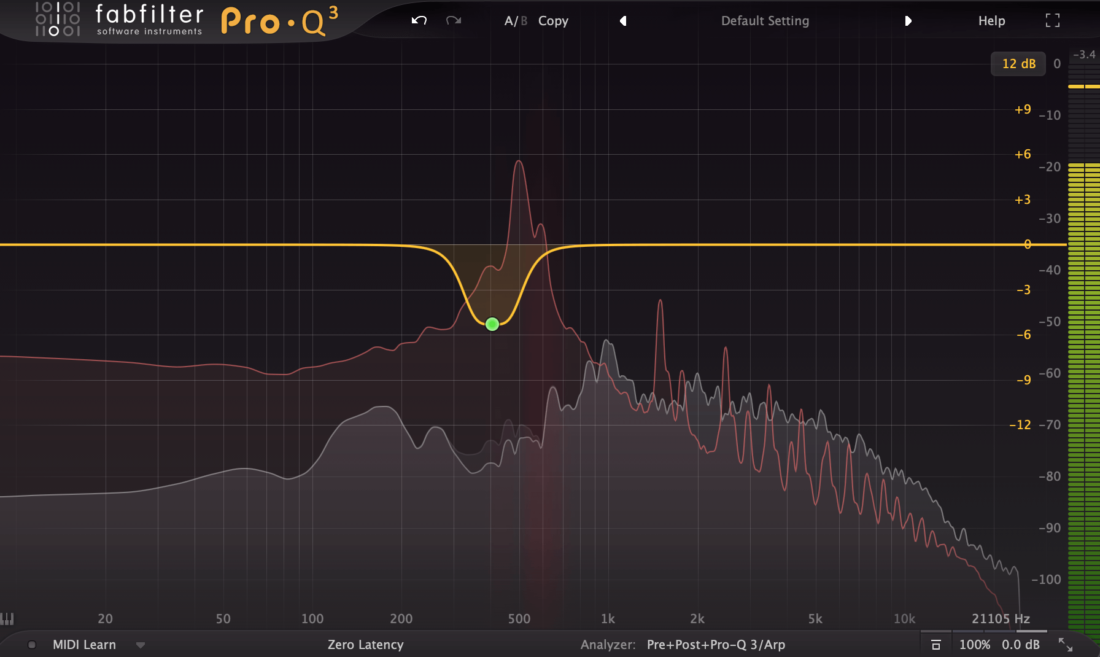Go to next preset arrow
The height and width of the screenshot is (657, 1100).
point(908,21)
